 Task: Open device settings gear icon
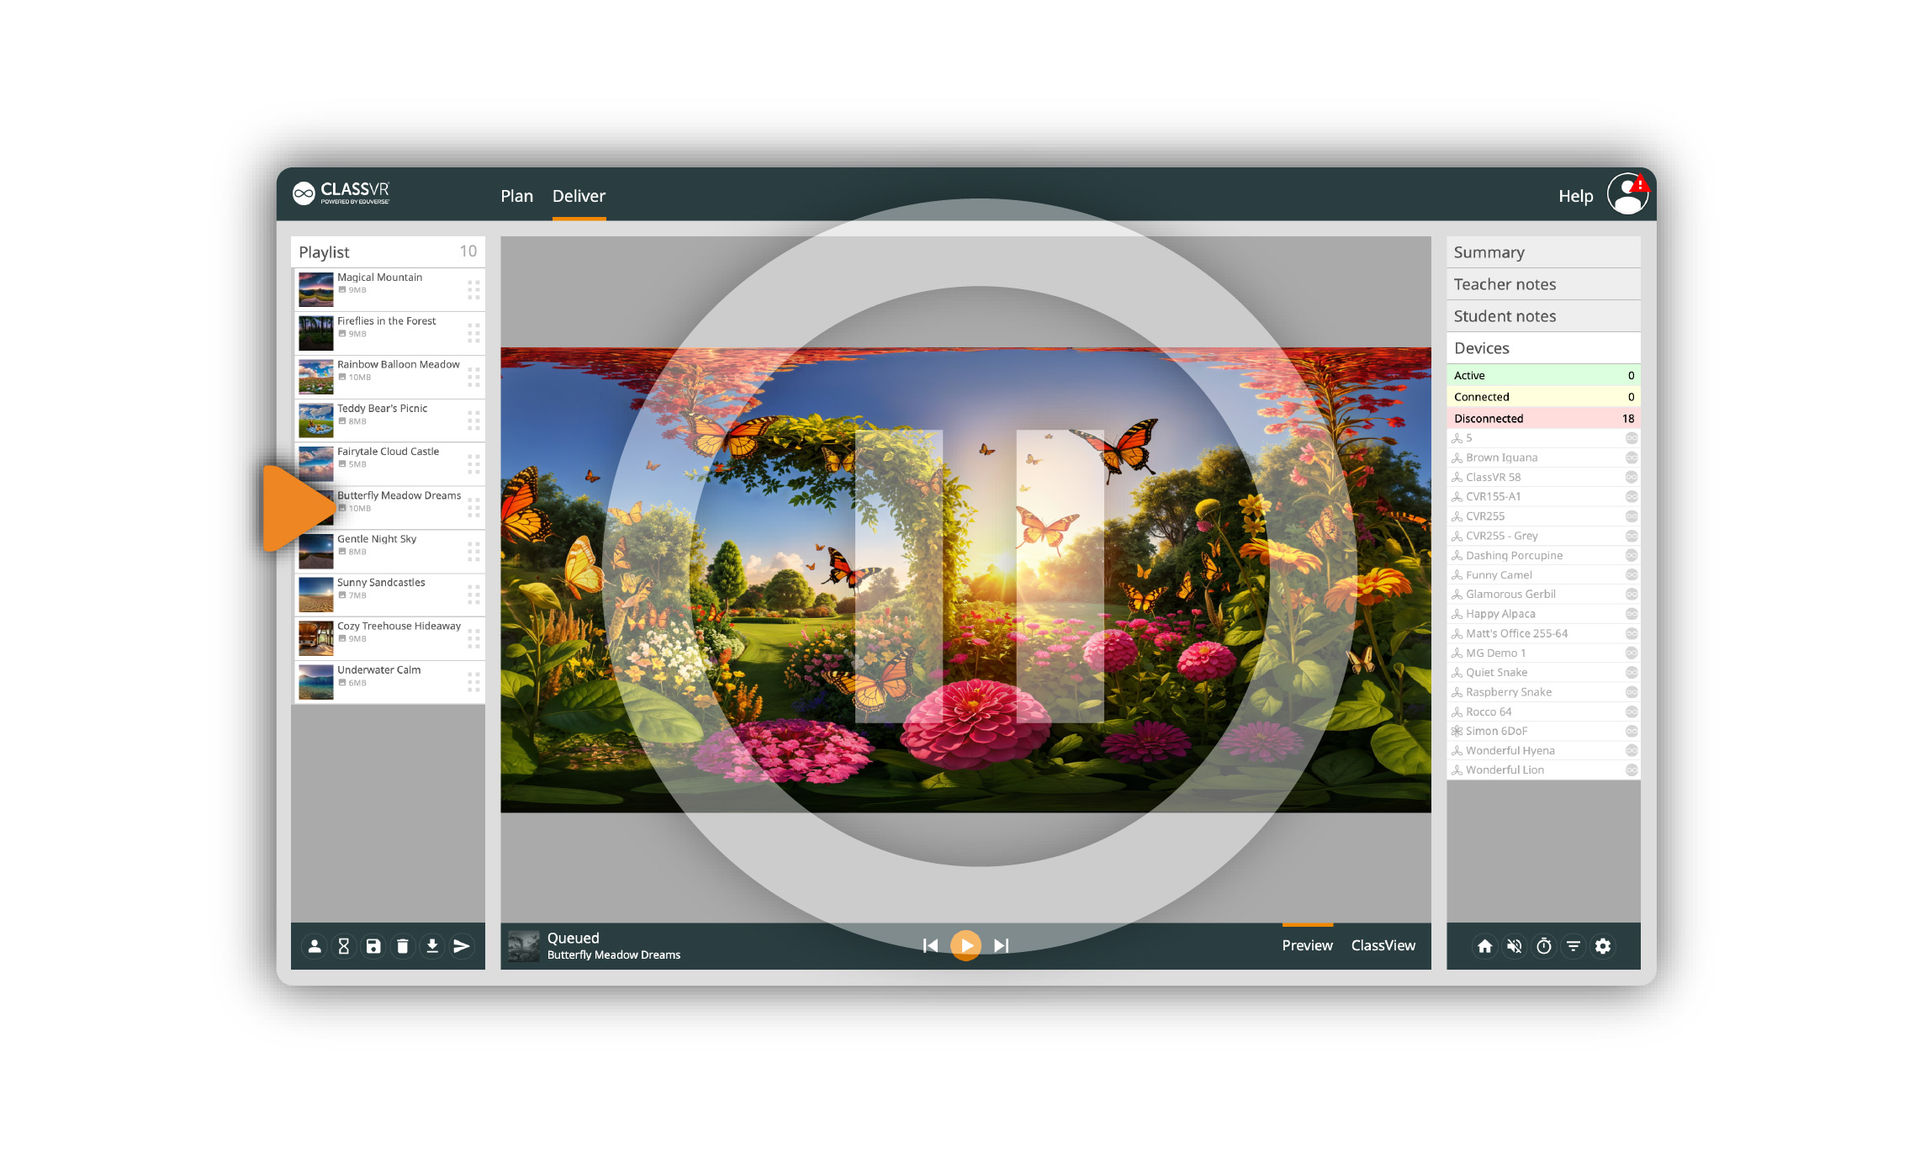click(1603, 946)
